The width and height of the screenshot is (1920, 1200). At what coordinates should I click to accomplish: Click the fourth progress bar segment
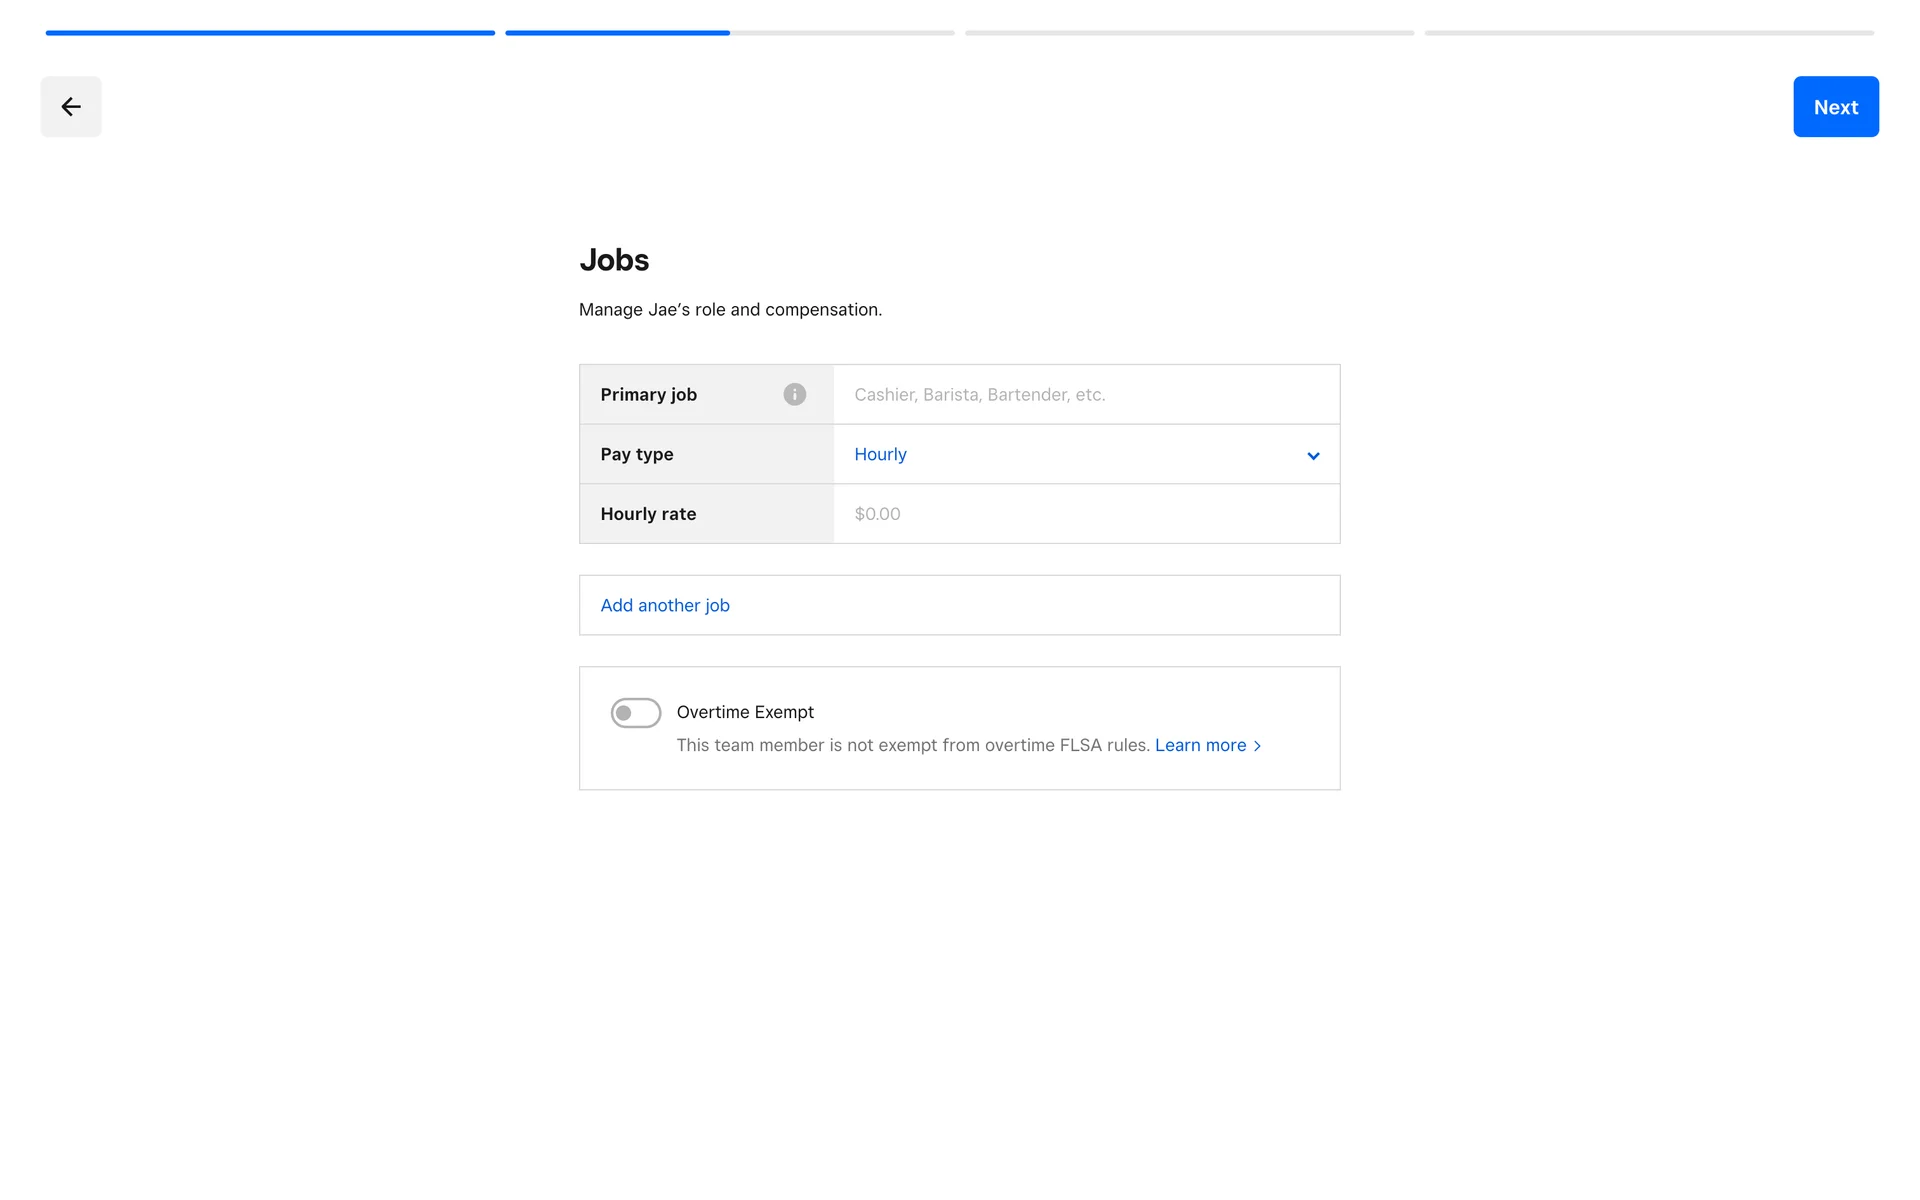coord(1649,33)
